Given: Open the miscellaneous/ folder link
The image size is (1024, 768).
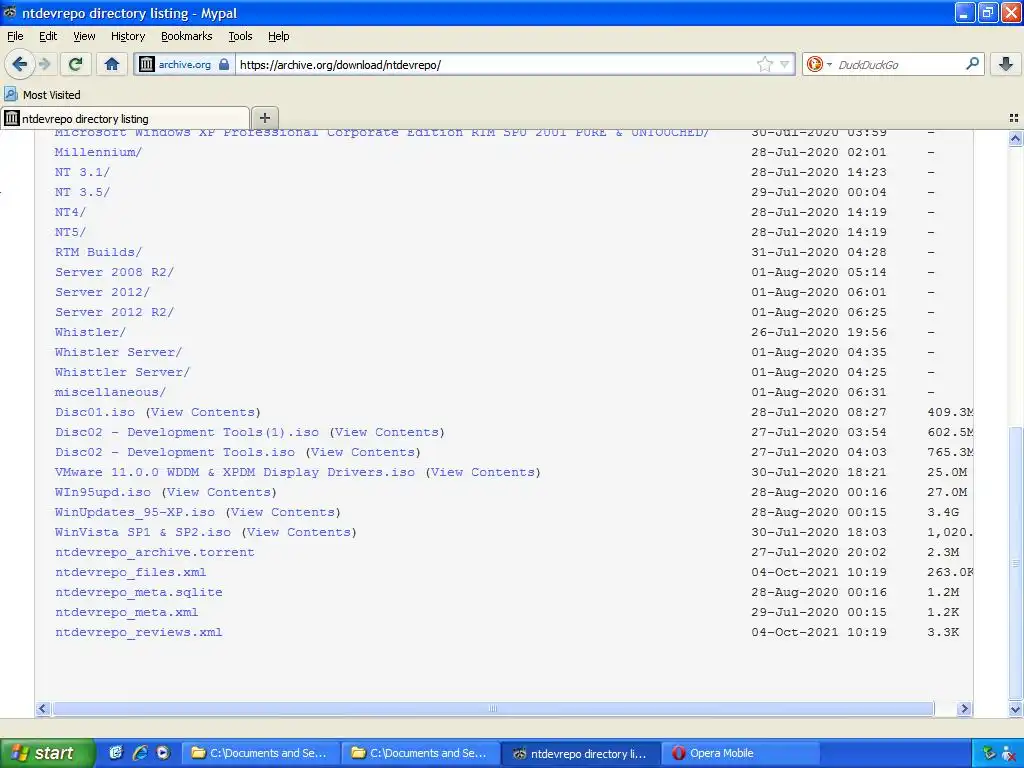Looking at the screenshot, I should click(x=110, y=392).
